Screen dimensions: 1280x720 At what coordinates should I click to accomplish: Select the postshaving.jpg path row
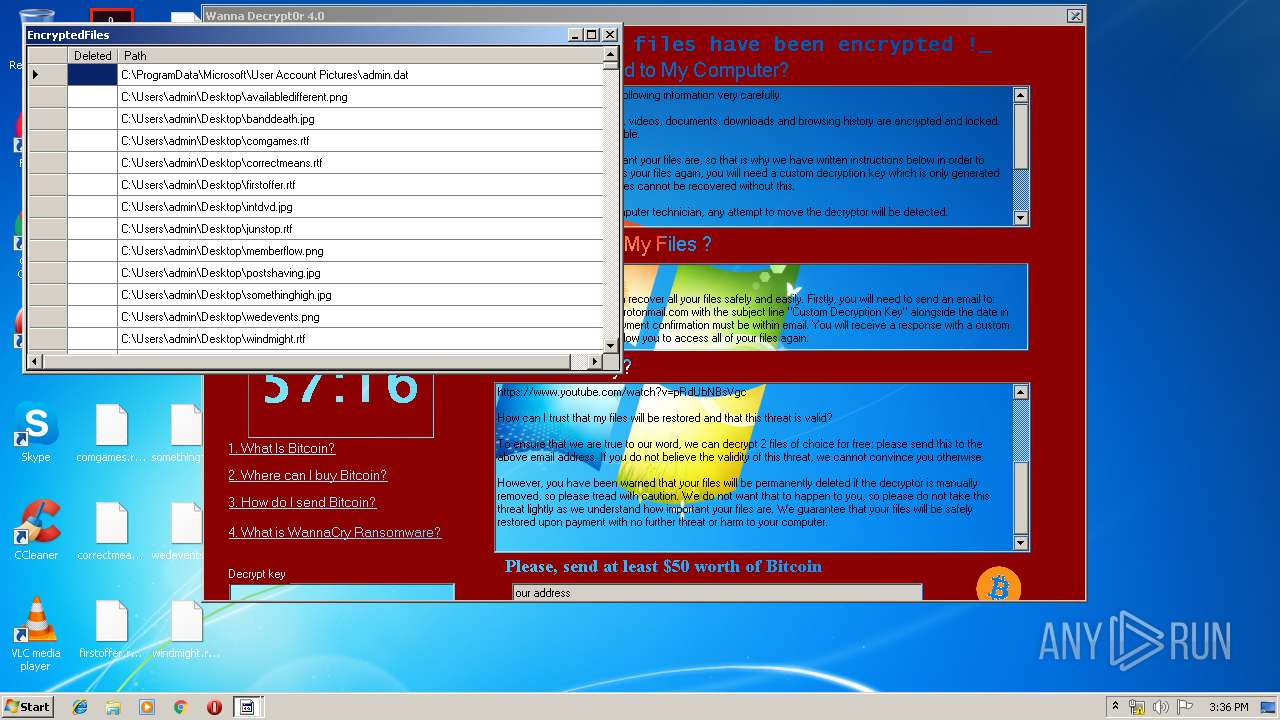click(360, 273)
